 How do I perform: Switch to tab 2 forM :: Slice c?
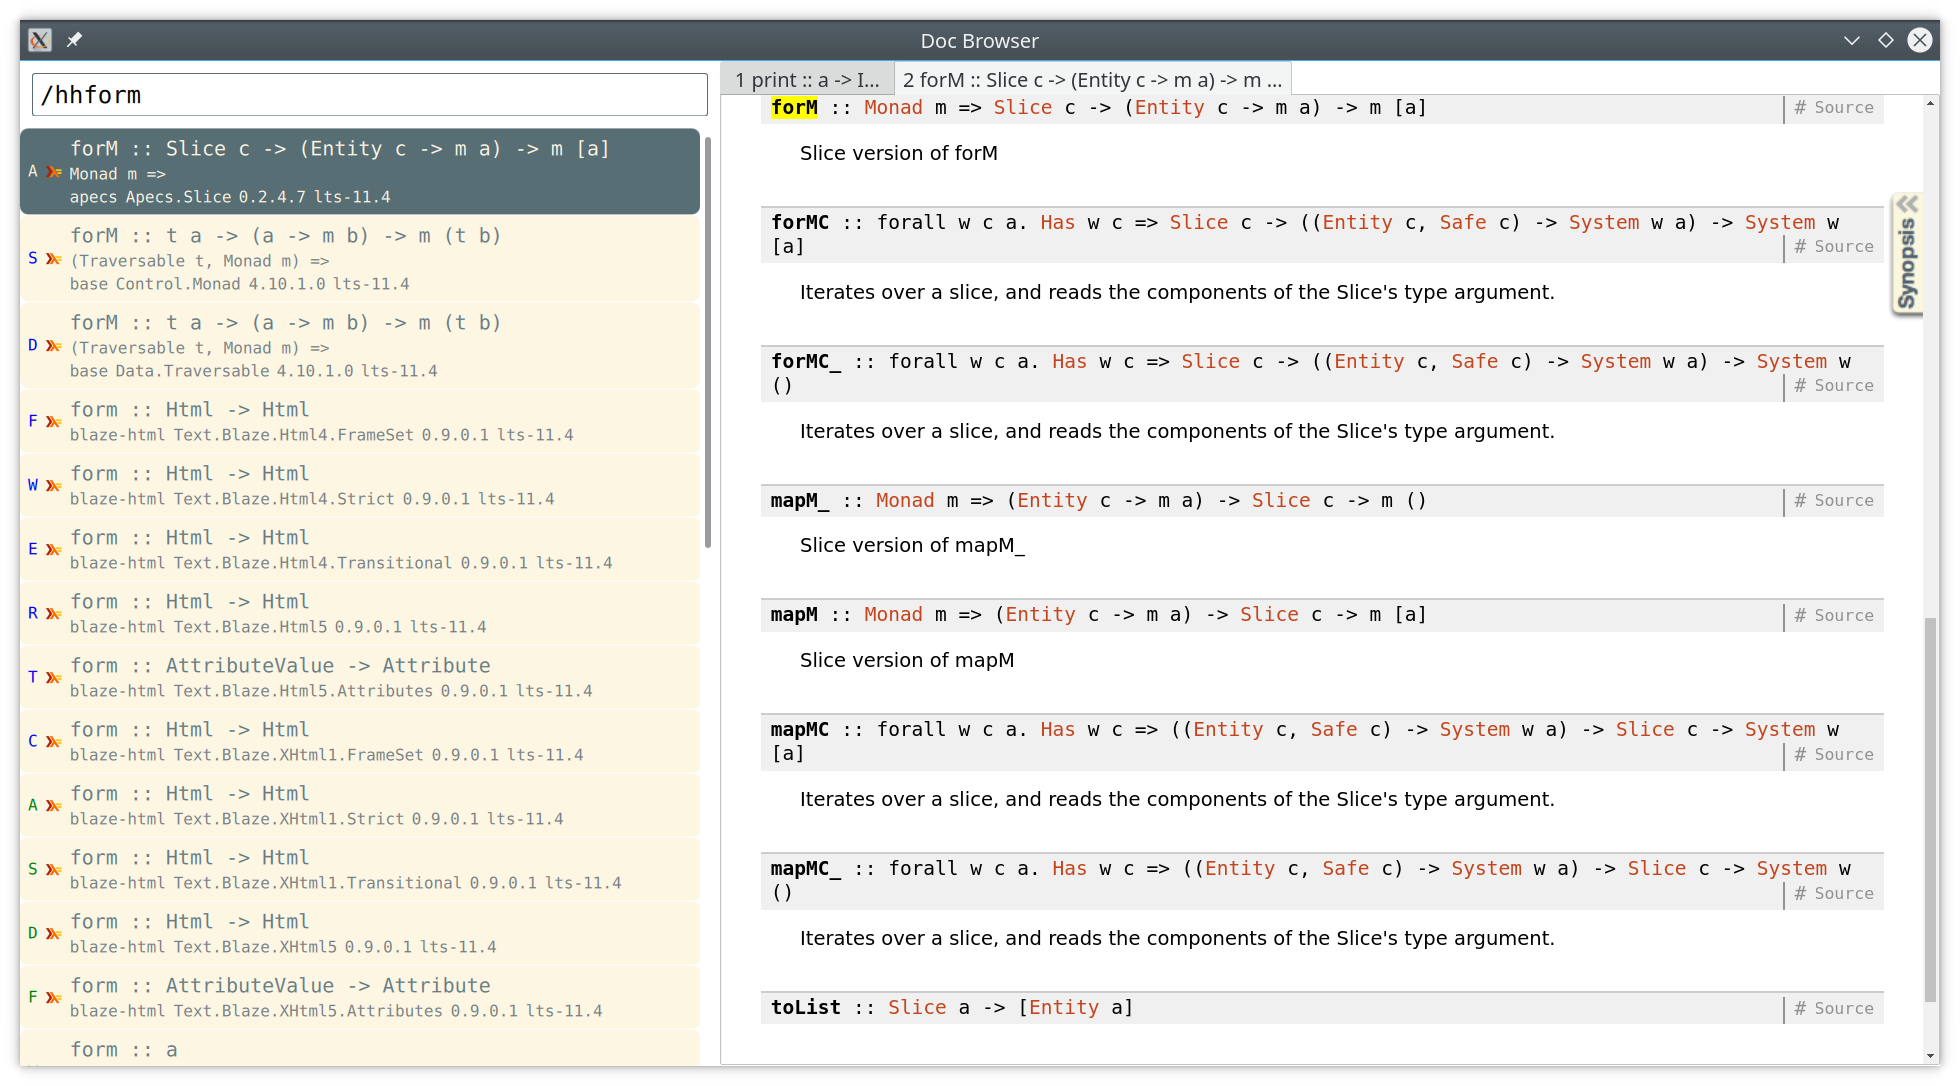click(1092, 80)
